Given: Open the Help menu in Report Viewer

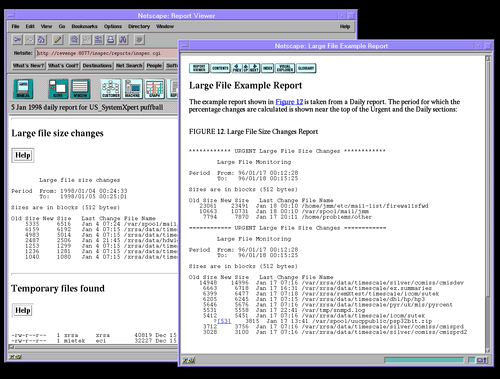Looking at the screenshot, I should tap(345, 26).
